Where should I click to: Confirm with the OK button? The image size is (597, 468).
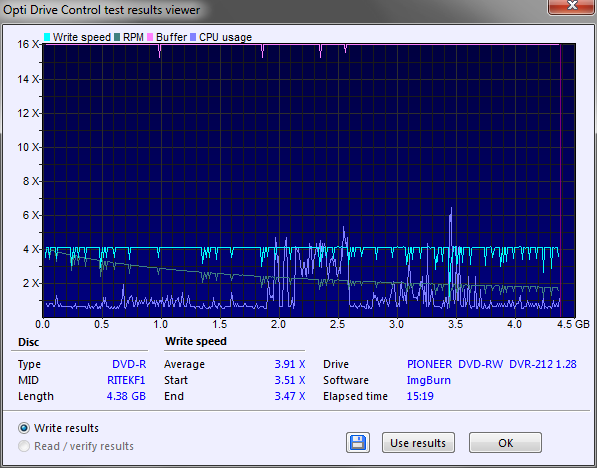[505, 442]
